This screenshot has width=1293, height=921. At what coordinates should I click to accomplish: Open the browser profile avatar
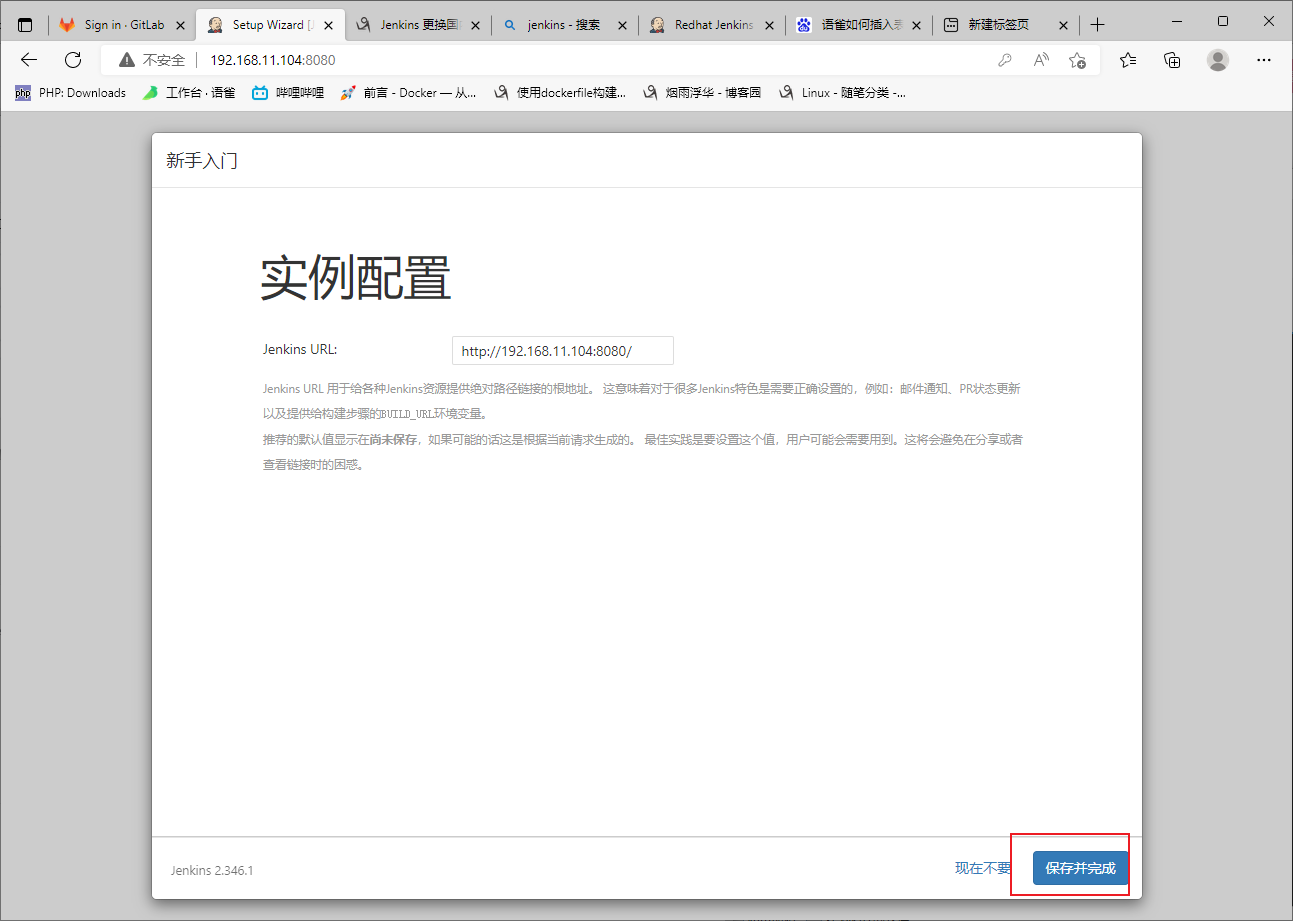click(1218, 60)
